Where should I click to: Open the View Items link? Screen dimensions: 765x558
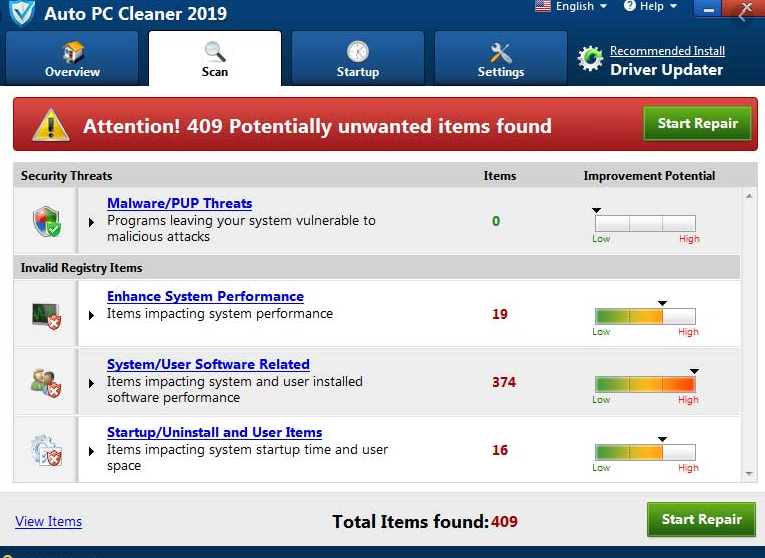coord(48,521)
